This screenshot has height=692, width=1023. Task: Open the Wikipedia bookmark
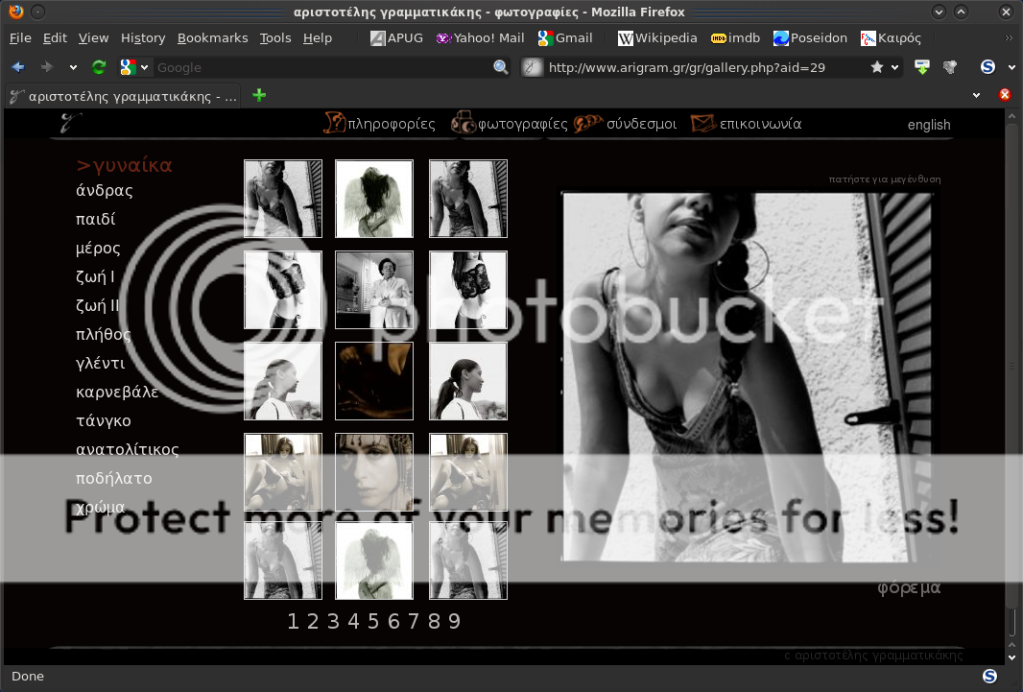pos(657,38)
